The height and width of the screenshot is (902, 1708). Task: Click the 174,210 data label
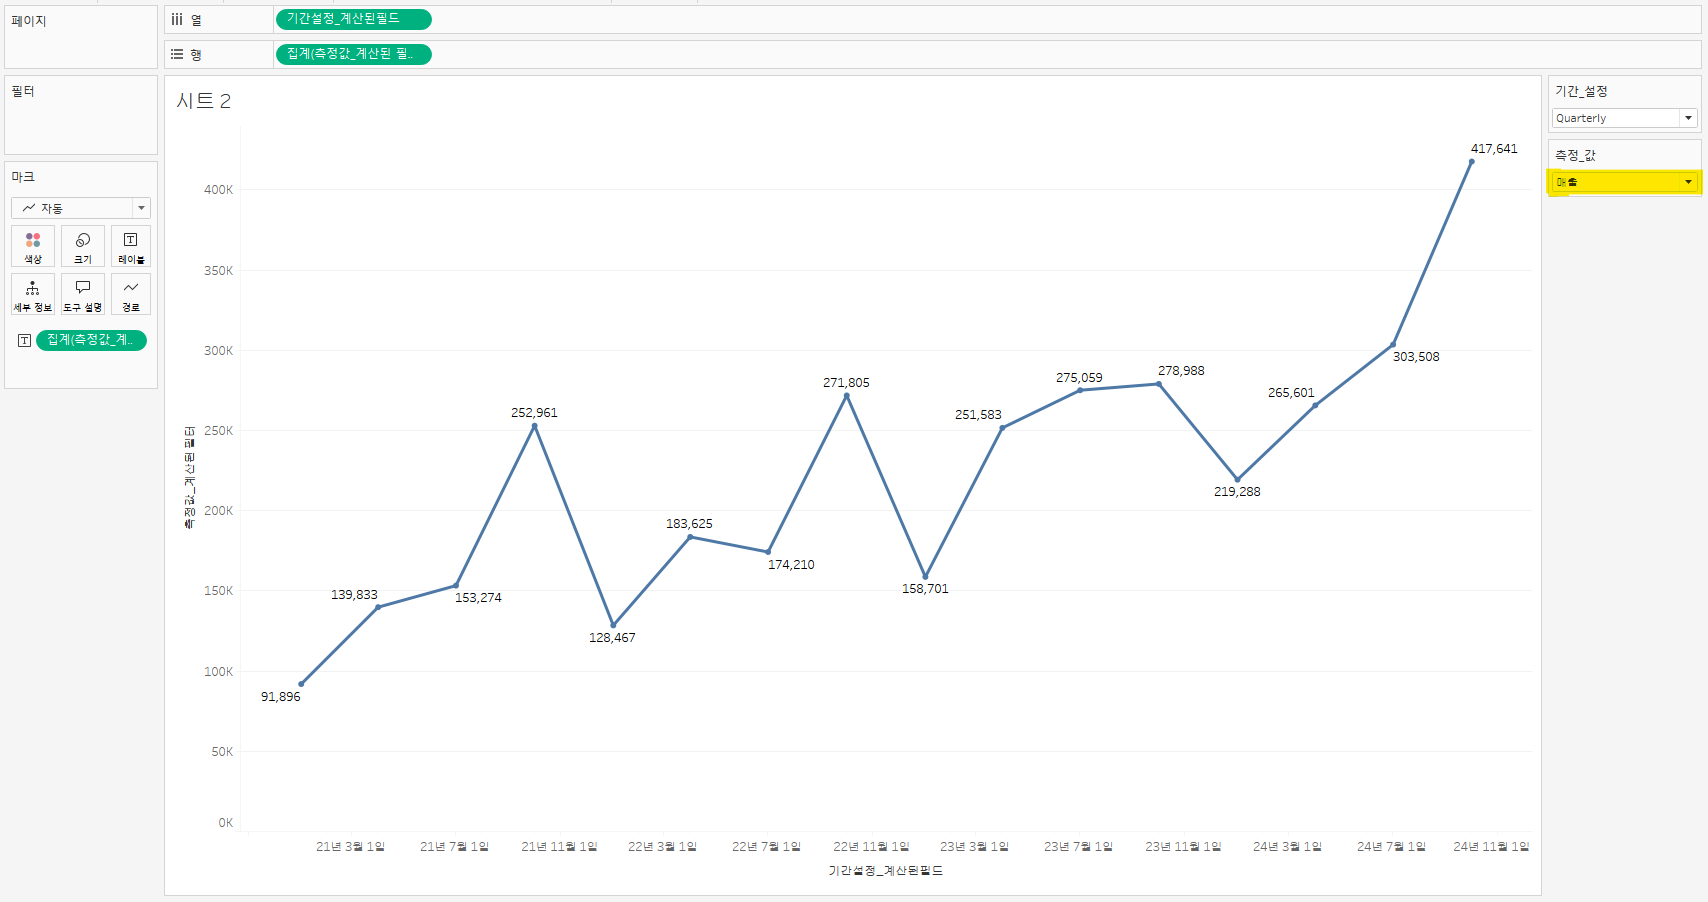791,565
